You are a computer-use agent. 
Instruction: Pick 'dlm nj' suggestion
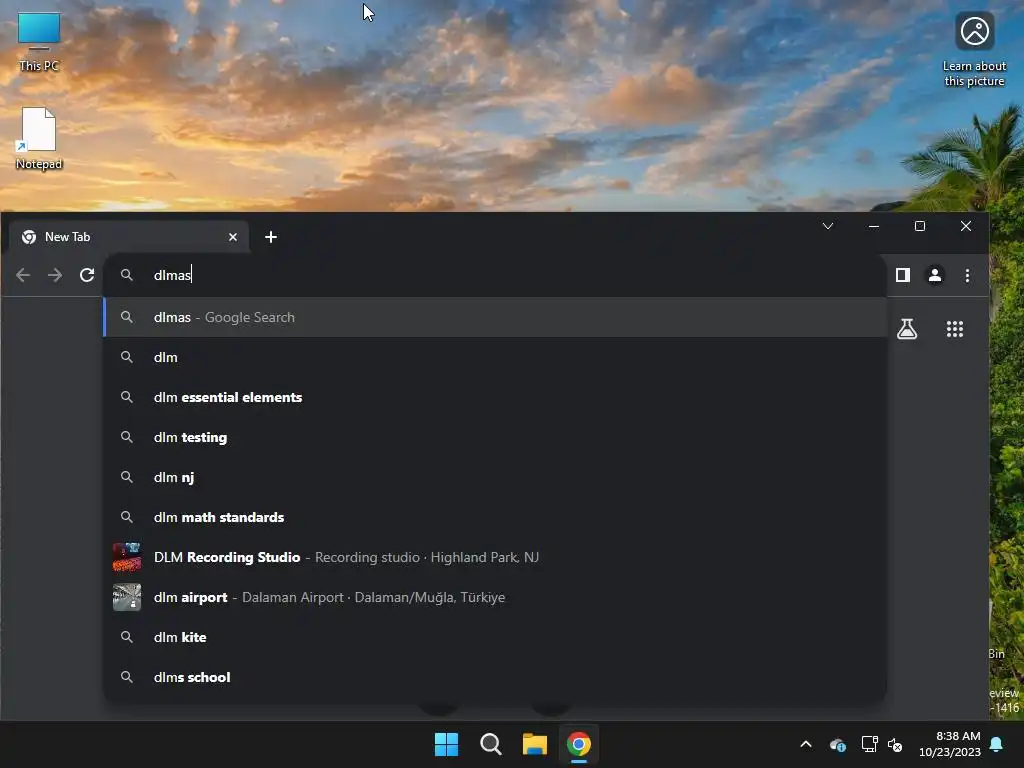(x=494, y=477)
